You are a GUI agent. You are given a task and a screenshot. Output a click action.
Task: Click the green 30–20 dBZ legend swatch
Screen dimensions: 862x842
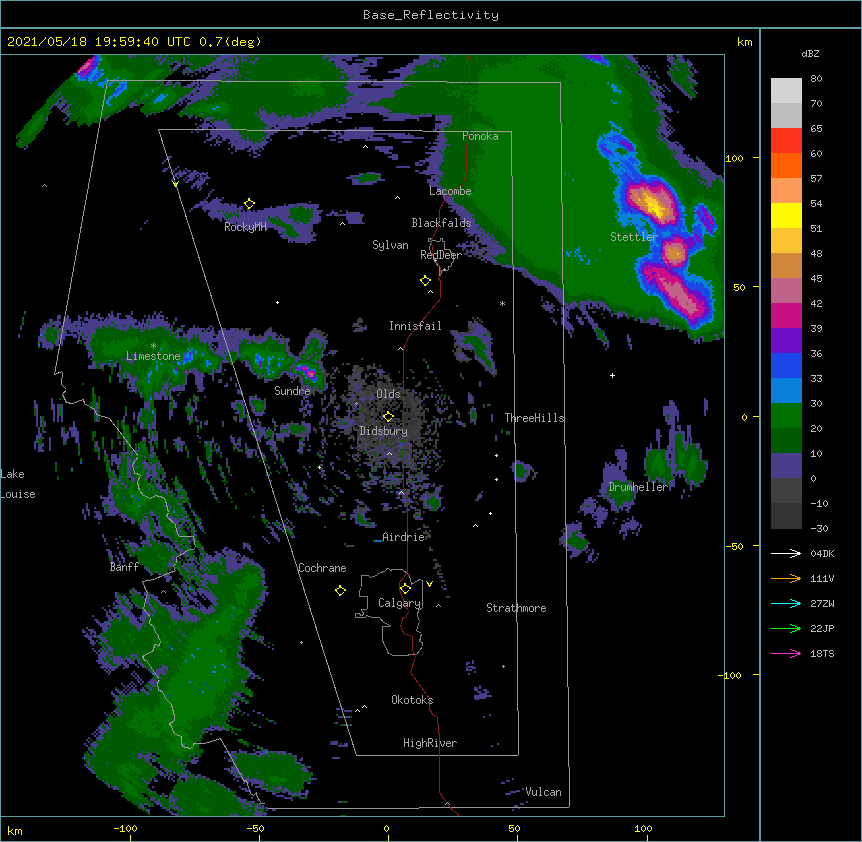point(786,416)
